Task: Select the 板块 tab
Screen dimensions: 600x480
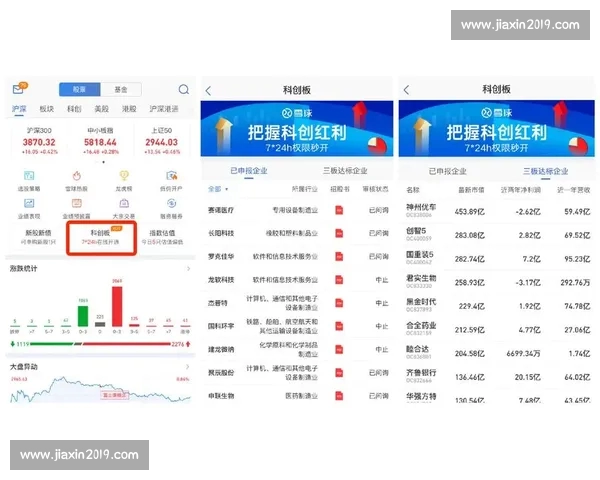Action: click(x=47, y=109)
